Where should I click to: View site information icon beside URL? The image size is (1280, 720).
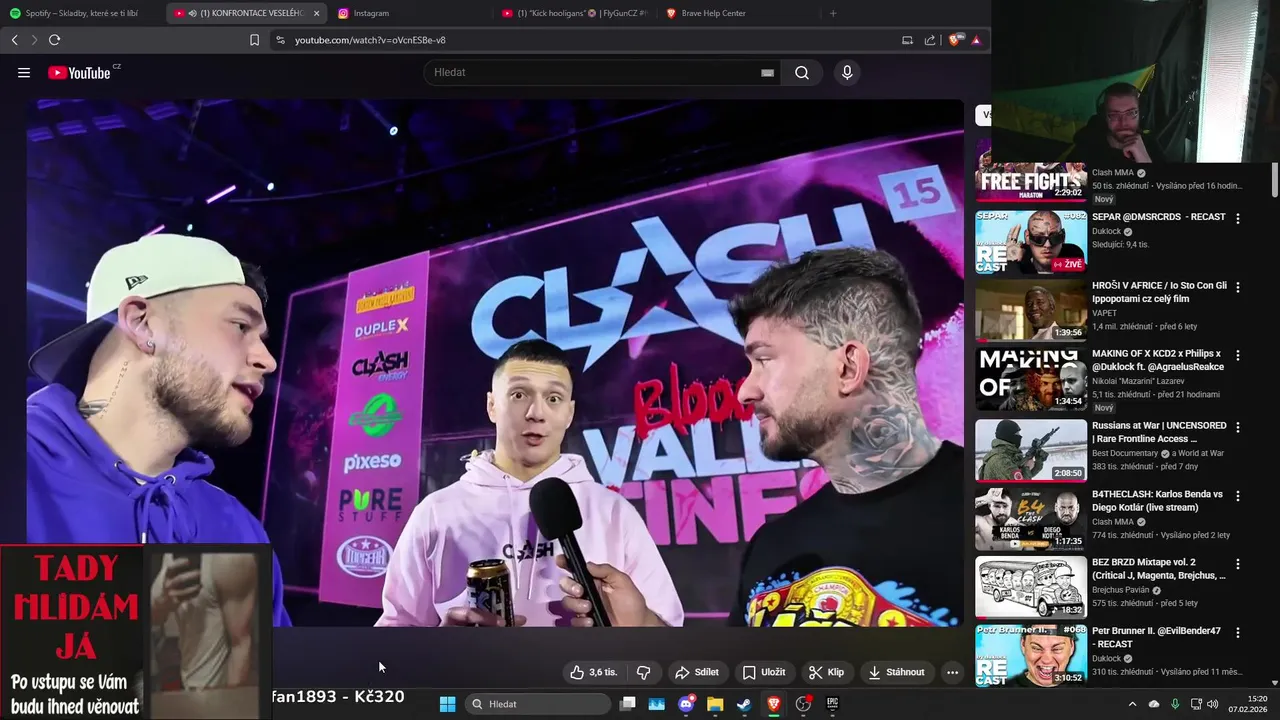[x=280, y=40]
